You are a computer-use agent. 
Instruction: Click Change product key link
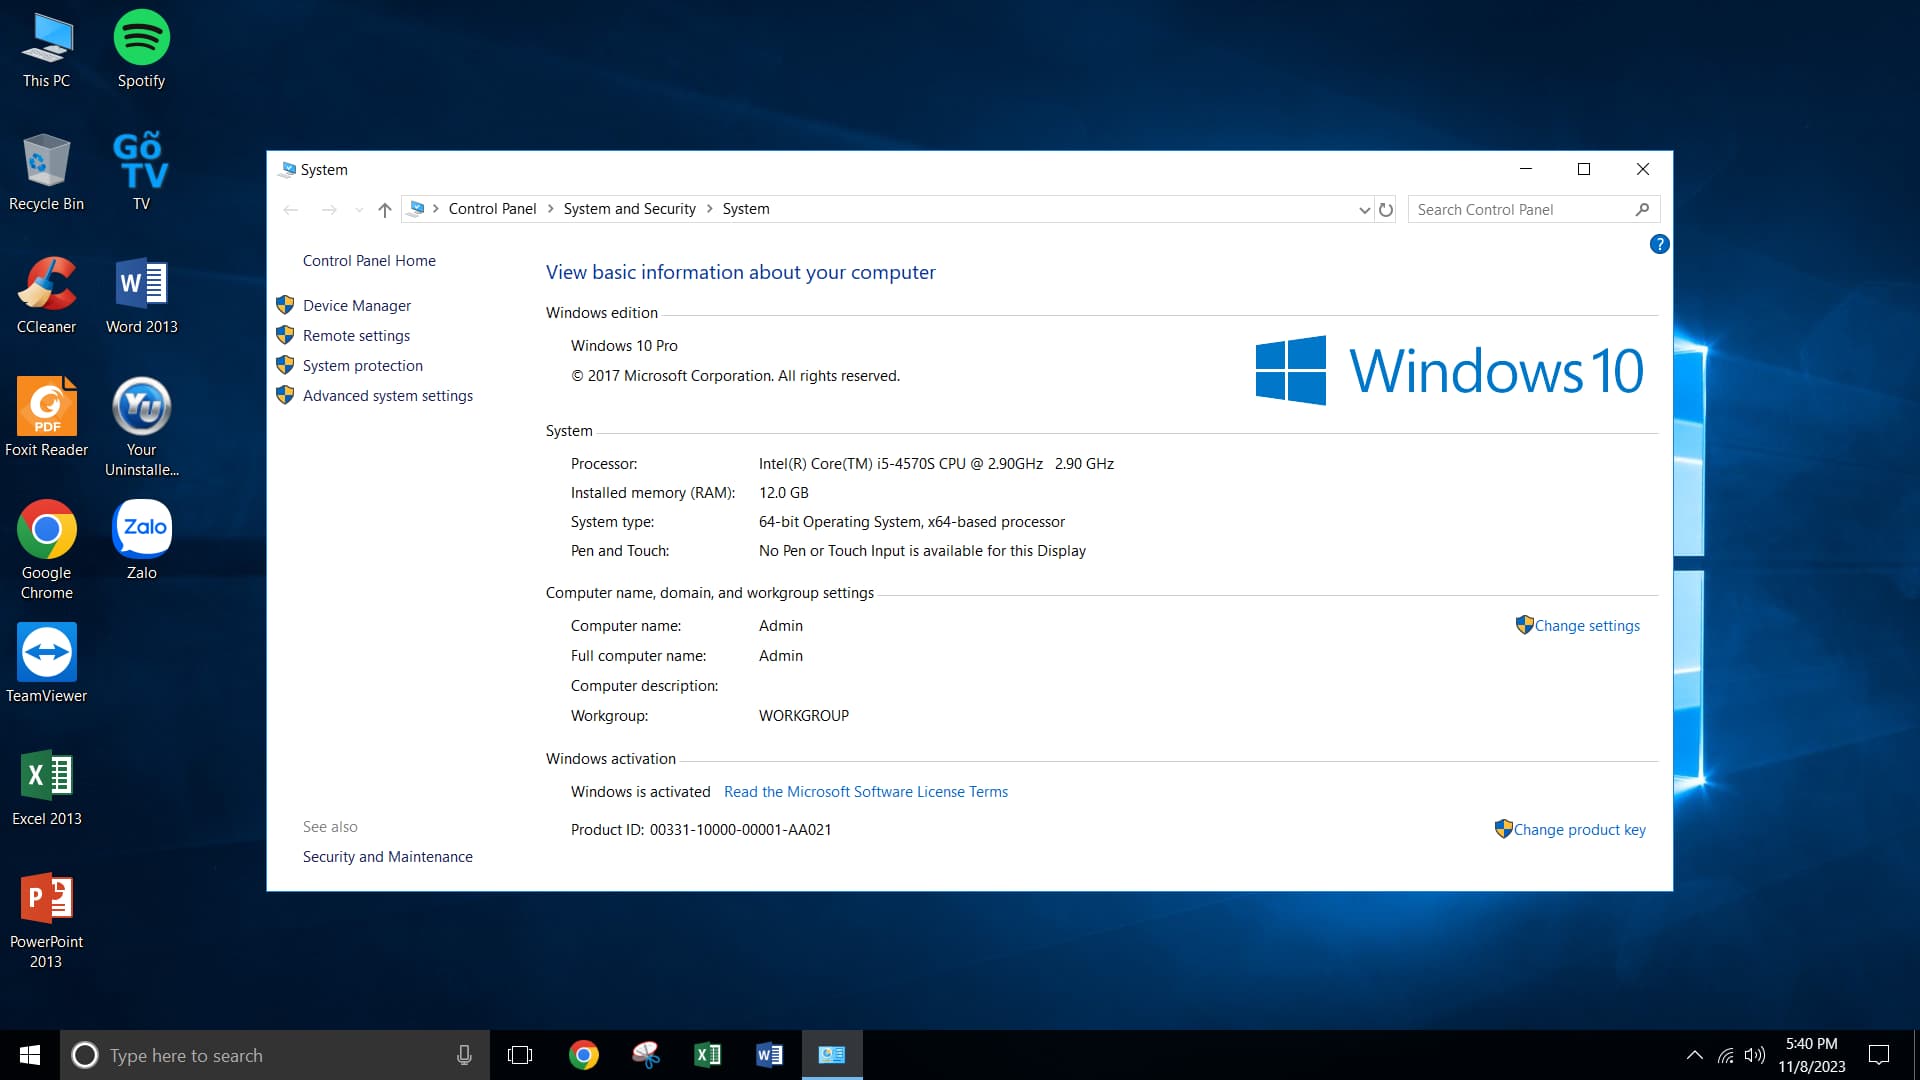(x=1579, y=830)
